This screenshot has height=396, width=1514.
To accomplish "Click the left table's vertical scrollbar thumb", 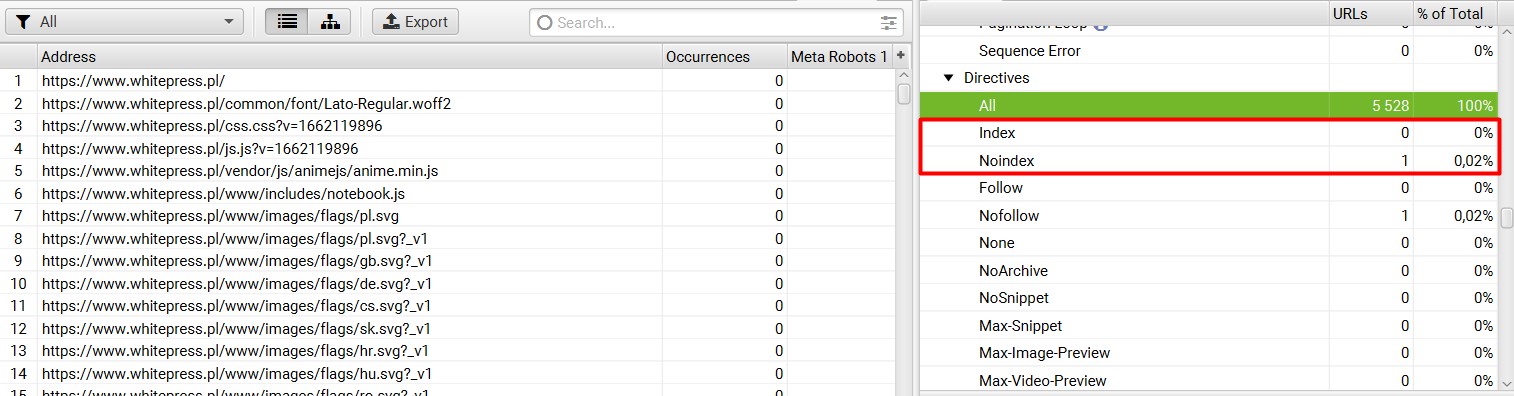I will [x=904, y=94].
